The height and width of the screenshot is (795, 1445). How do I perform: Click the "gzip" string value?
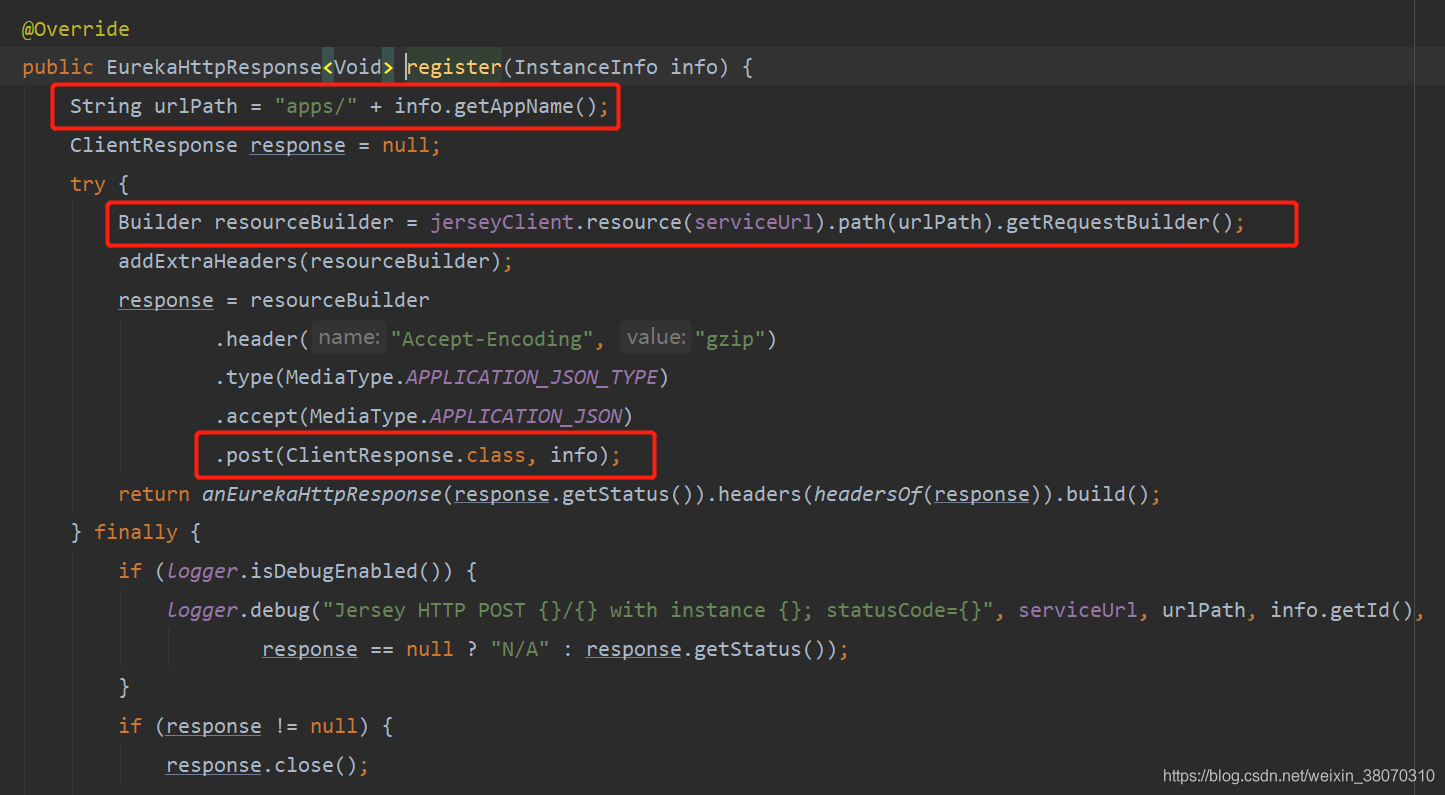coord(729,339)
